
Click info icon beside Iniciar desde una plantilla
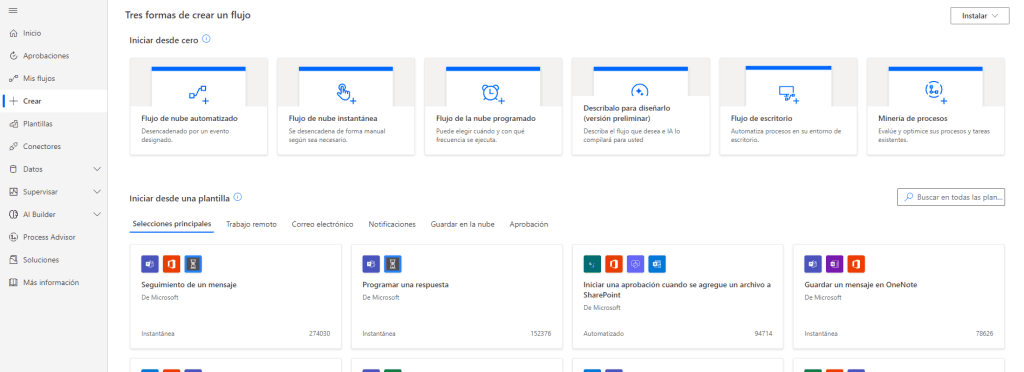[x=238, y=197]
